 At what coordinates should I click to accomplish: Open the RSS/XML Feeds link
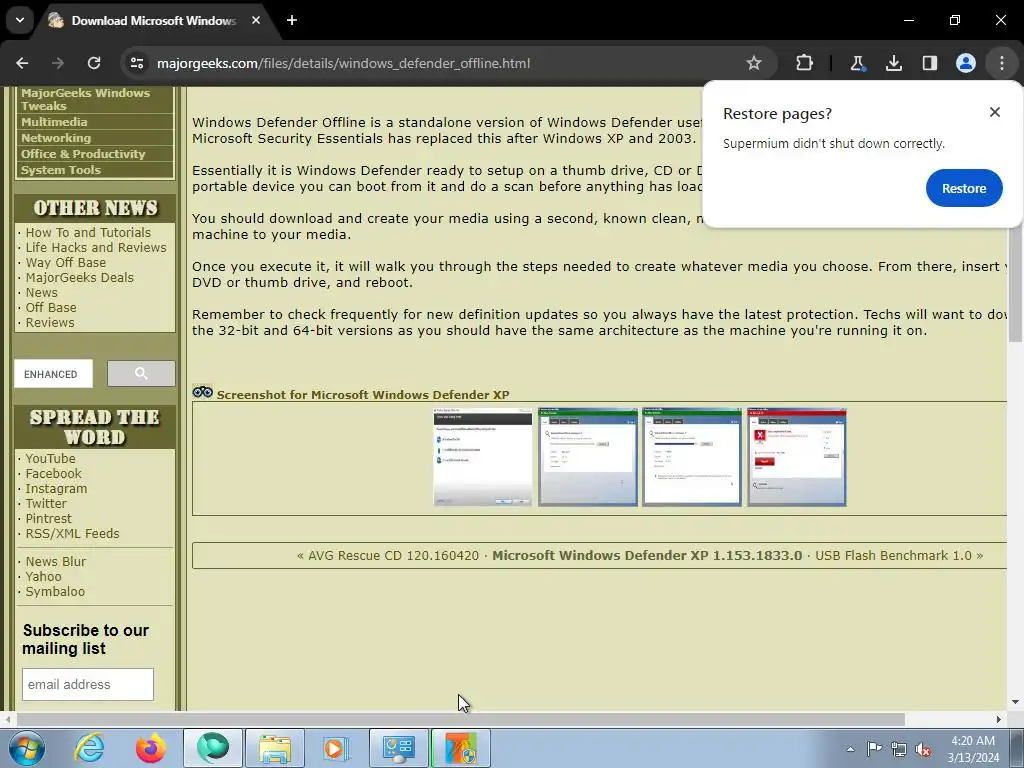click(x=72, y=534)
